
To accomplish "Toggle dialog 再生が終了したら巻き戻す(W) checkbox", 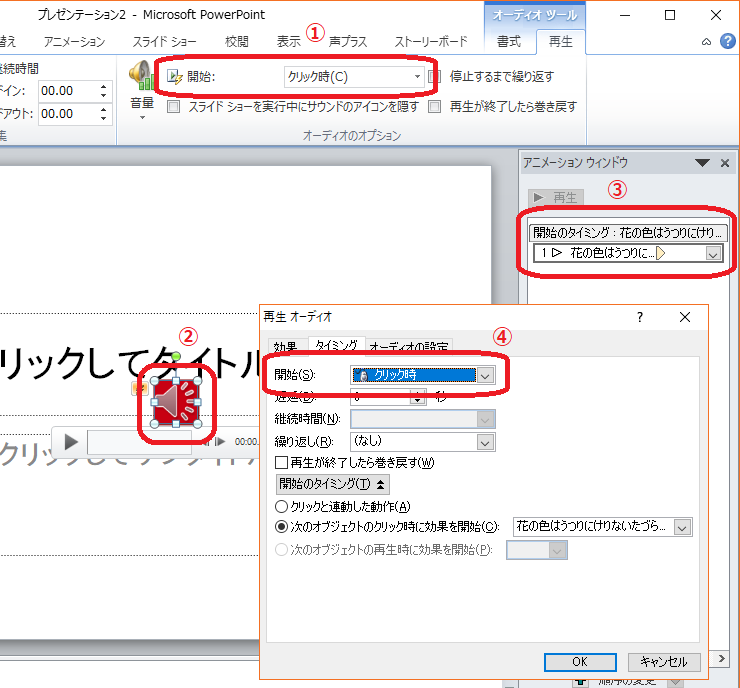I will coord(281,462).
